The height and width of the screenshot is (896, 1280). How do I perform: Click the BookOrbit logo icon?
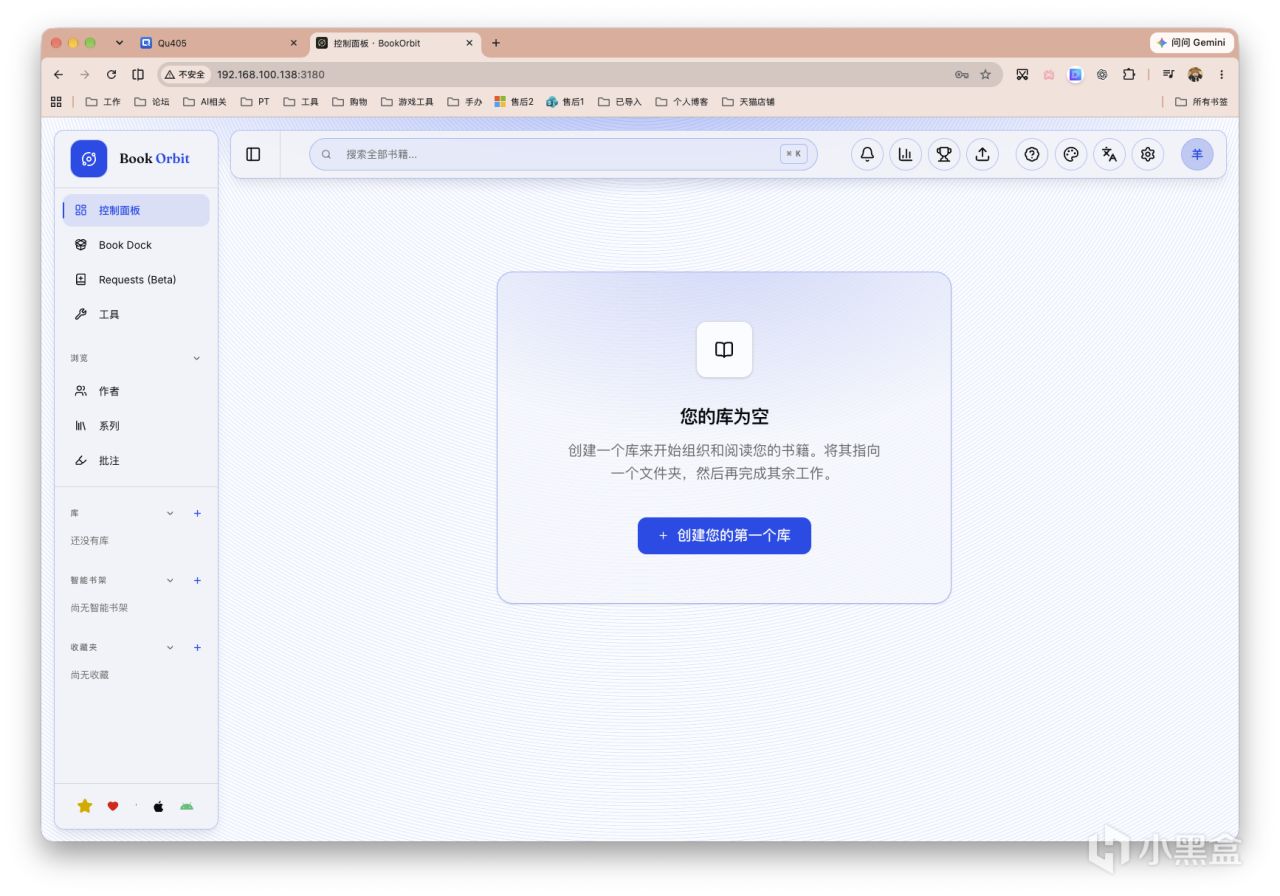point(88,158)
